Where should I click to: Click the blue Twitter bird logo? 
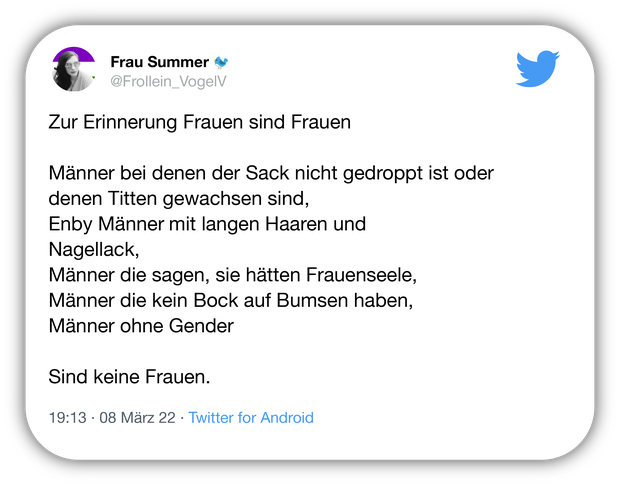pyautogui.click(x=537, y=68)
